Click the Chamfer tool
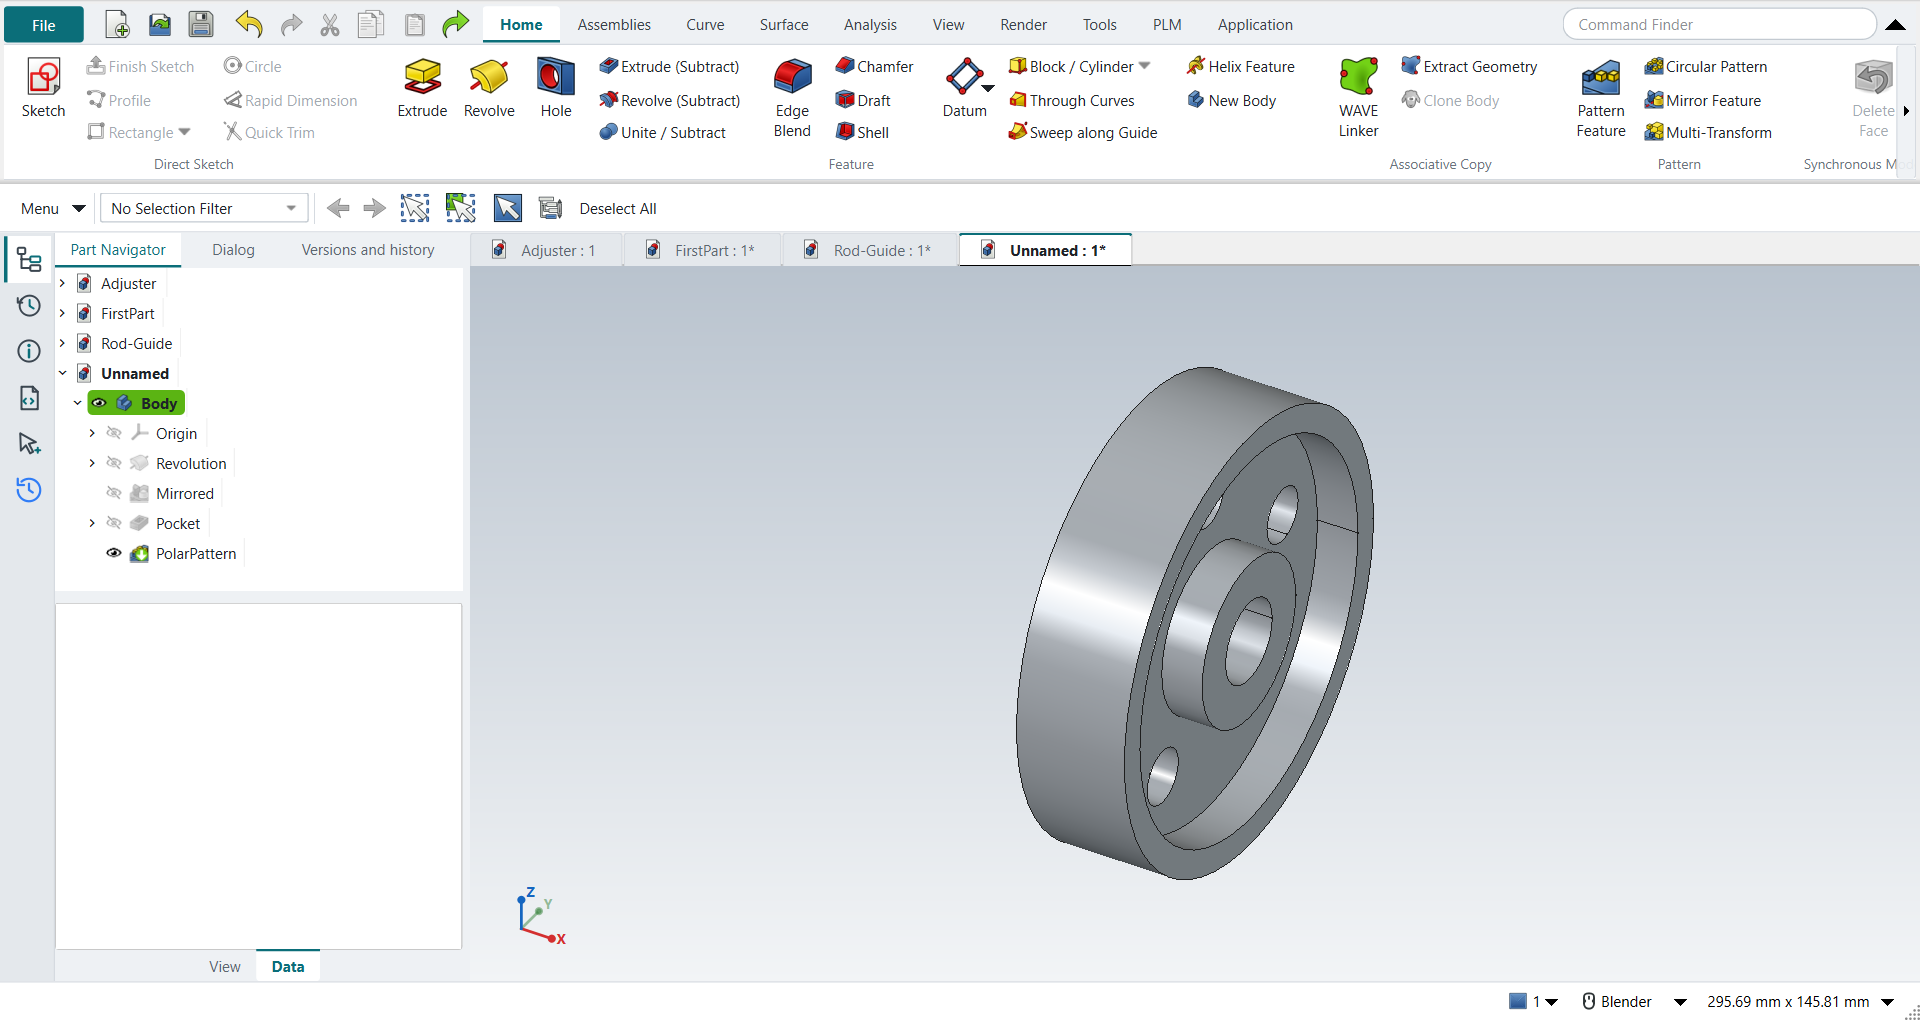The width and height of the screenshot is (1920, 1020). [875, 66]
